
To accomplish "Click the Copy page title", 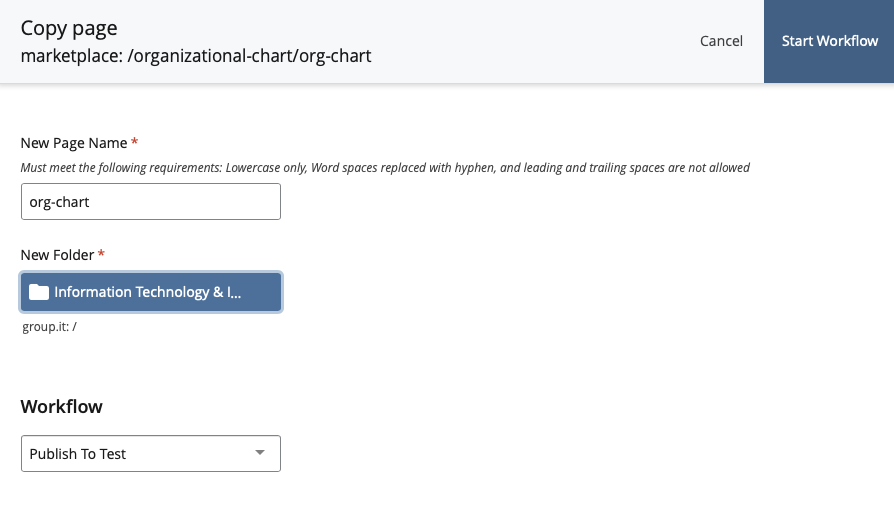I will coord(69,29).
